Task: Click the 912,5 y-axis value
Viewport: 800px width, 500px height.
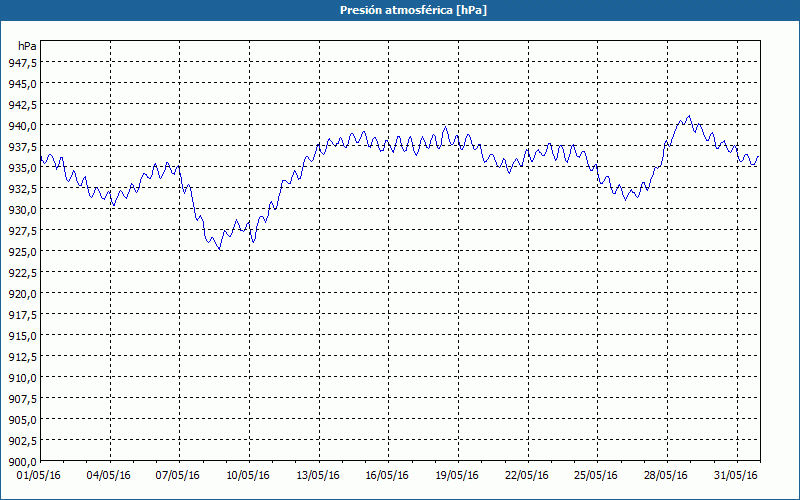Action: (x=22, y=356)
